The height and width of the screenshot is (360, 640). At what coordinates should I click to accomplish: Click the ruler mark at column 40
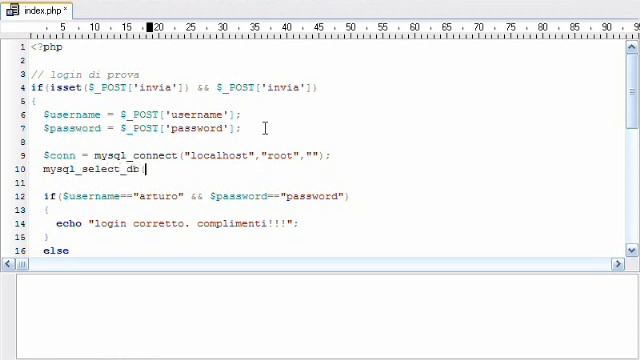[287, 27]
